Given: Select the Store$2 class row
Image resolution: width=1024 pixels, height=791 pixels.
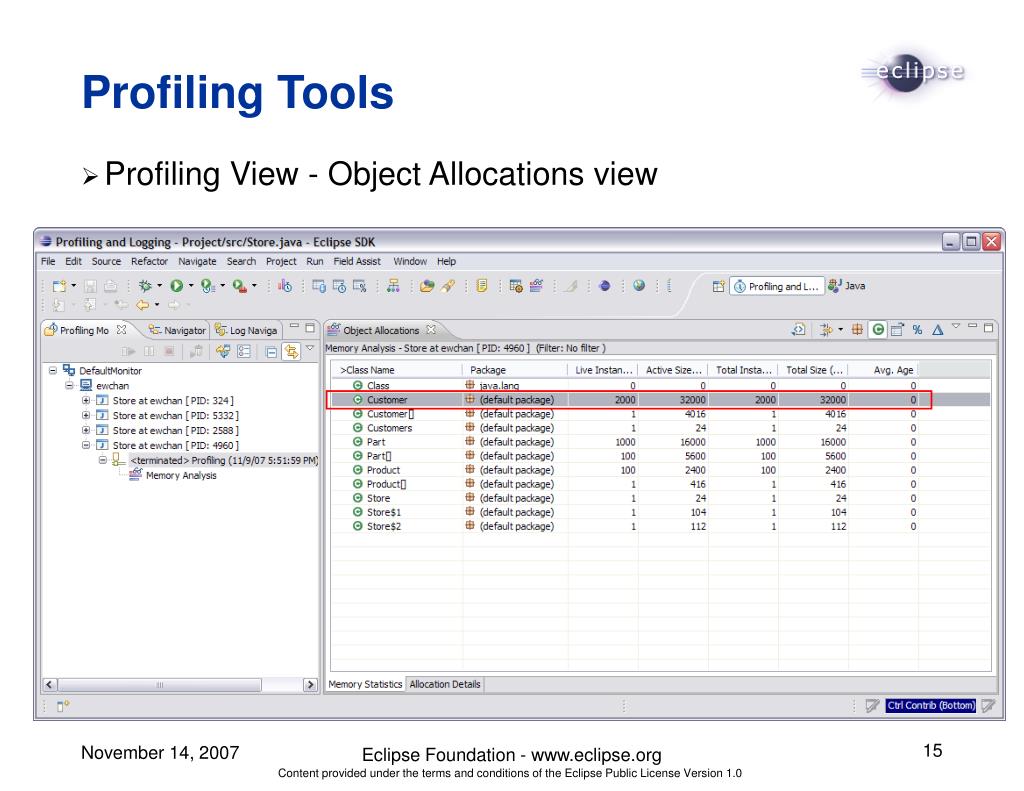Looking at the screenshot, I should (661, 526).
